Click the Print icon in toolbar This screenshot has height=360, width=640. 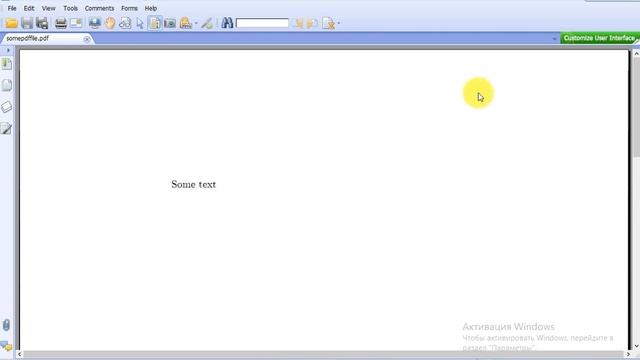[x=61, y=23]
